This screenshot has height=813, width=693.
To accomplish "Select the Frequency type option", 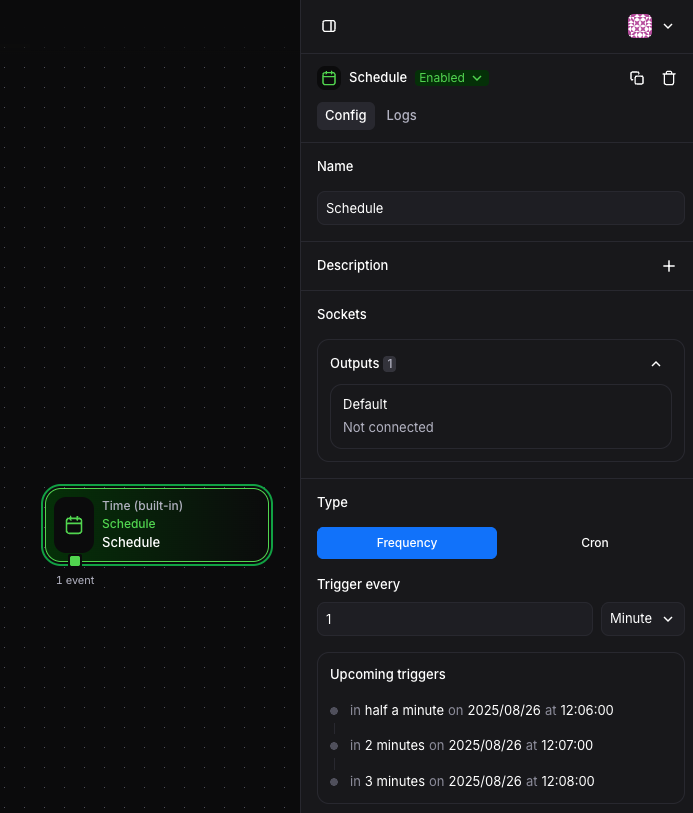I will pos(407,543).
